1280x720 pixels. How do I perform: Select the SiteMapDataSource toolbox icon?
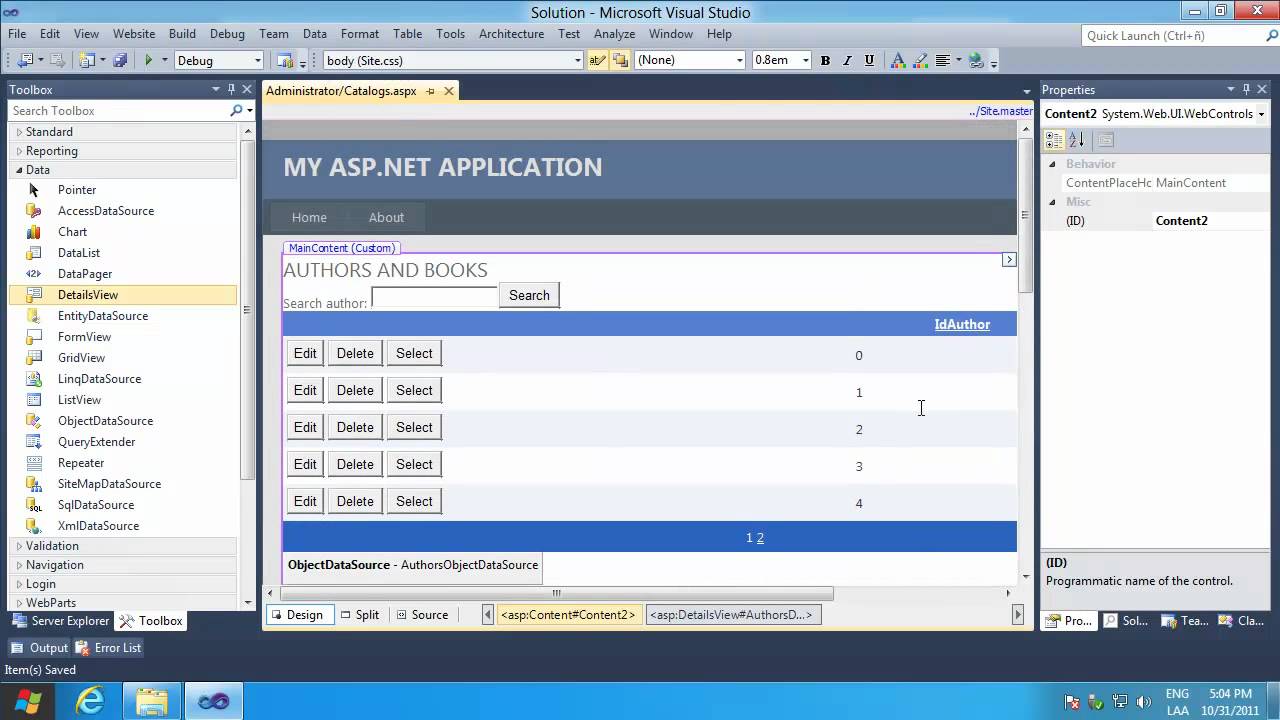pyautogui.click(x=34, y=484)
